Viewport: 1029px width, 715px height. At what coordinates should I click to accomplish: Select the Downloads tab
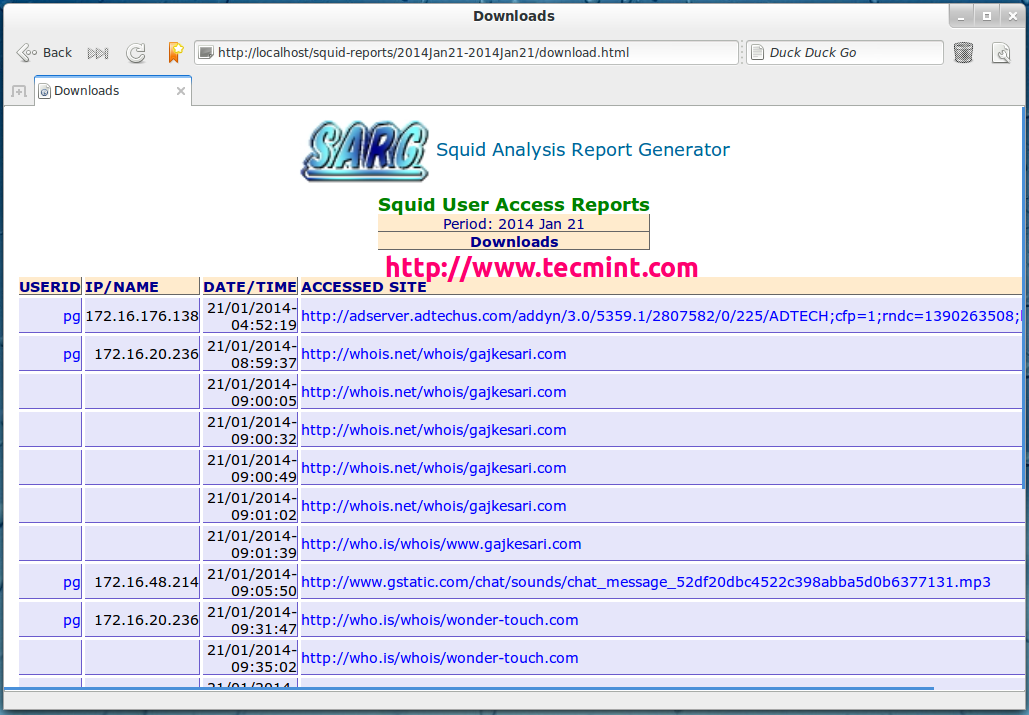[x=113, y=91]
